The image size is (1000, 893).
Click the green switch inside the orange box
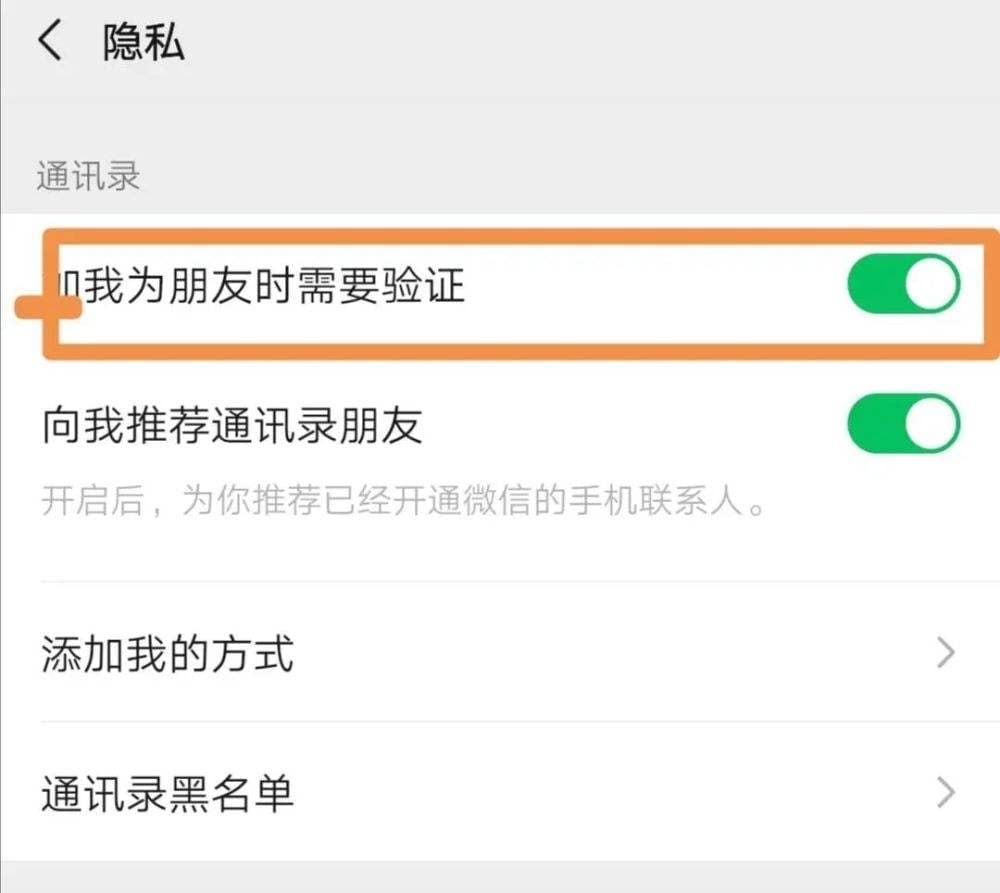tap(901, 285)
